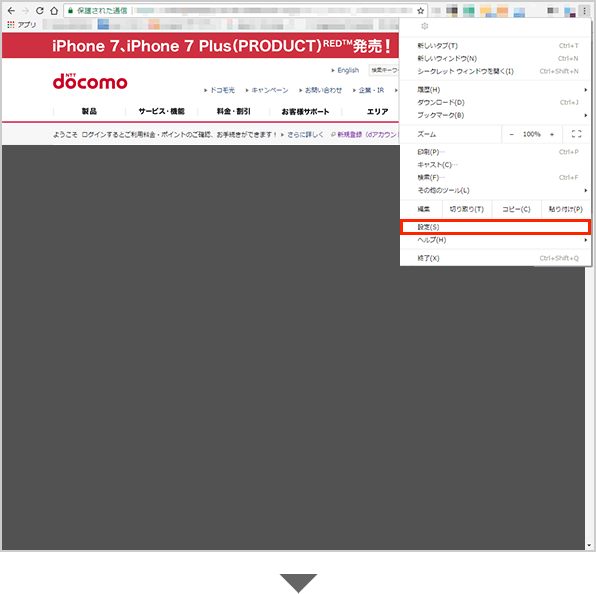Open the お客様サポート navigation tab
The height and width of the screenshot is (594, 596).
pos(305,111)
